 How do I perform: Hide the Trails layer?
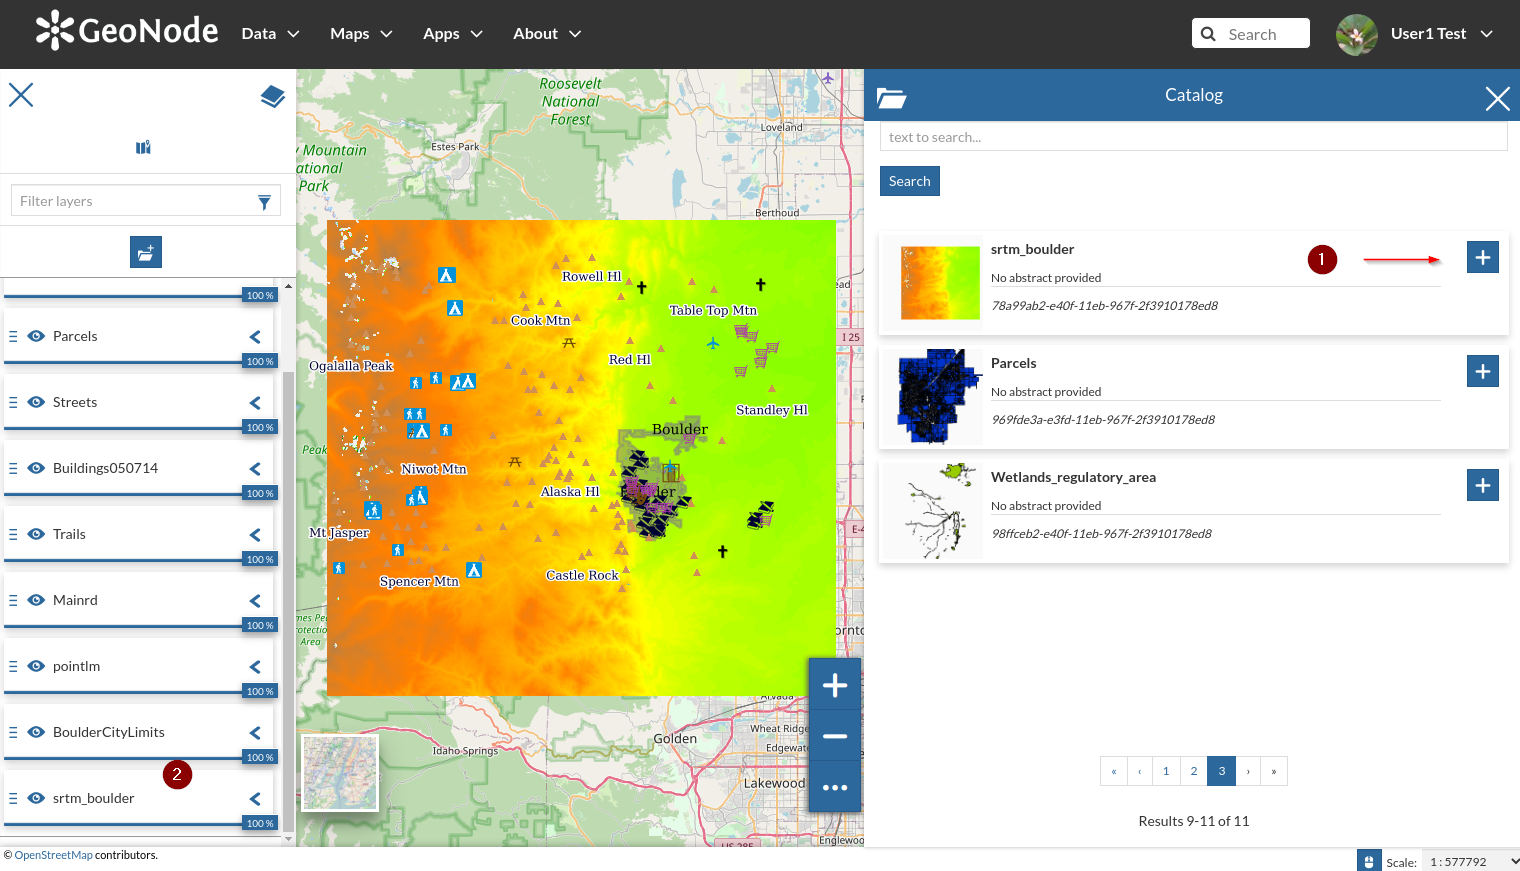point(36,534)
